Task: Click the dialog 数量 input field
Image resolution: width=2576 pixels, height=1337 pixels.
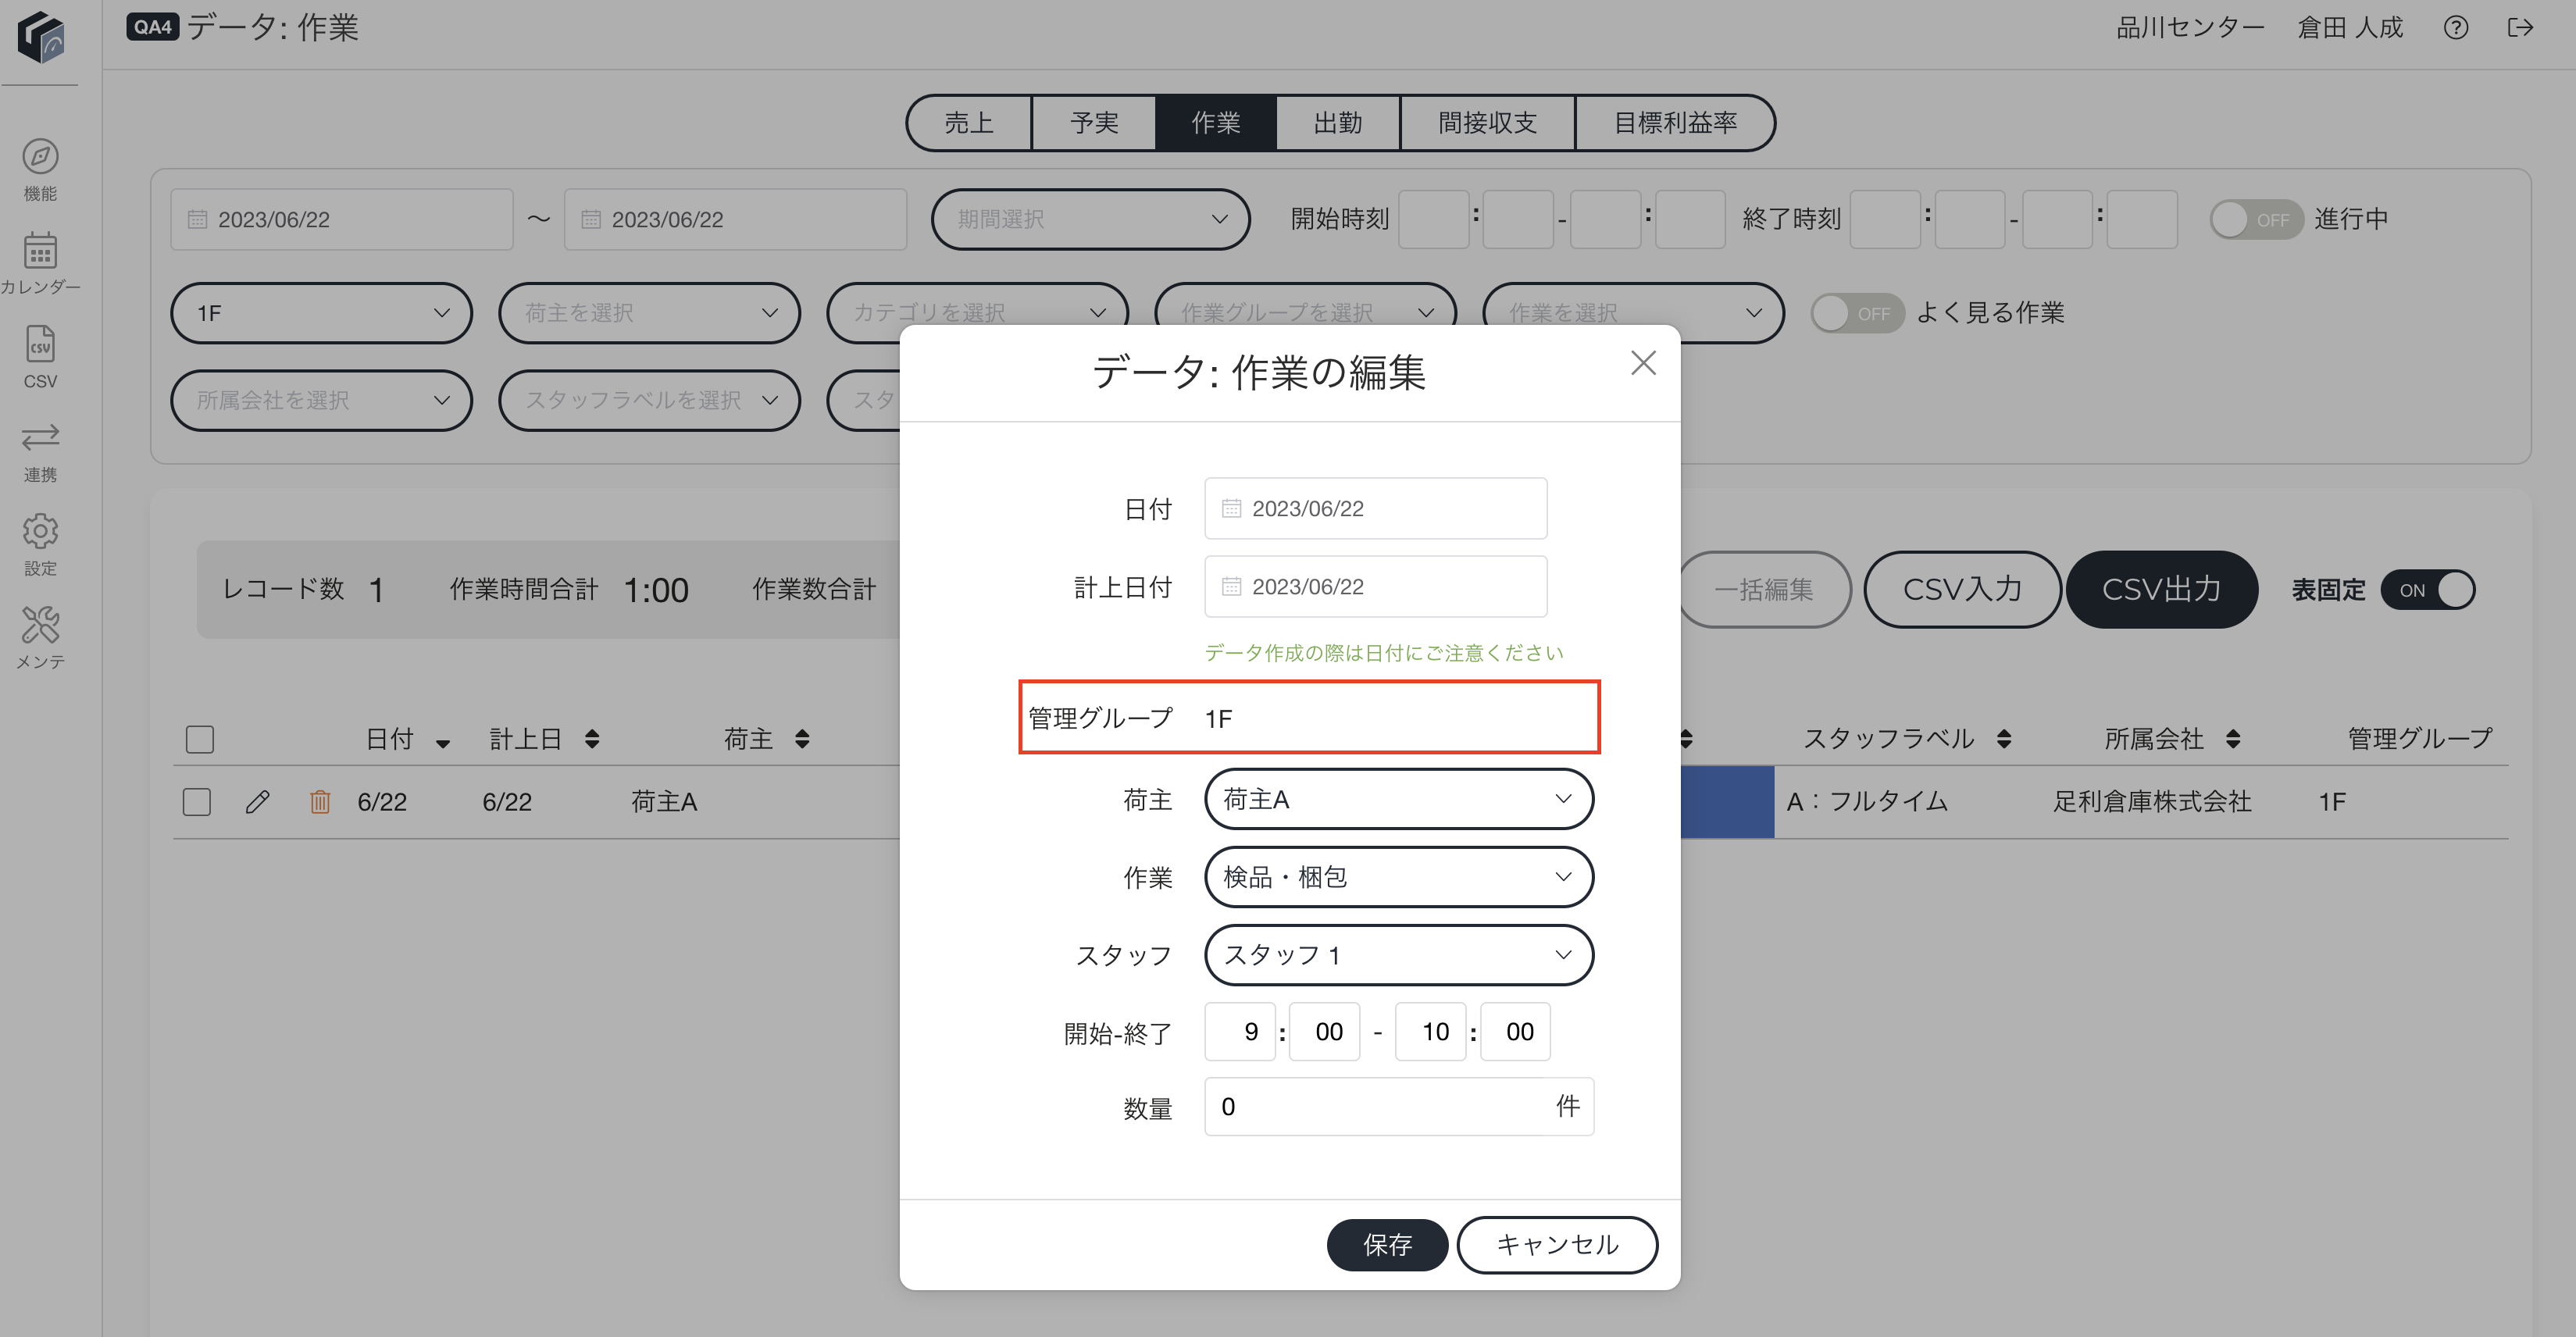Action: (1398, 1107)
